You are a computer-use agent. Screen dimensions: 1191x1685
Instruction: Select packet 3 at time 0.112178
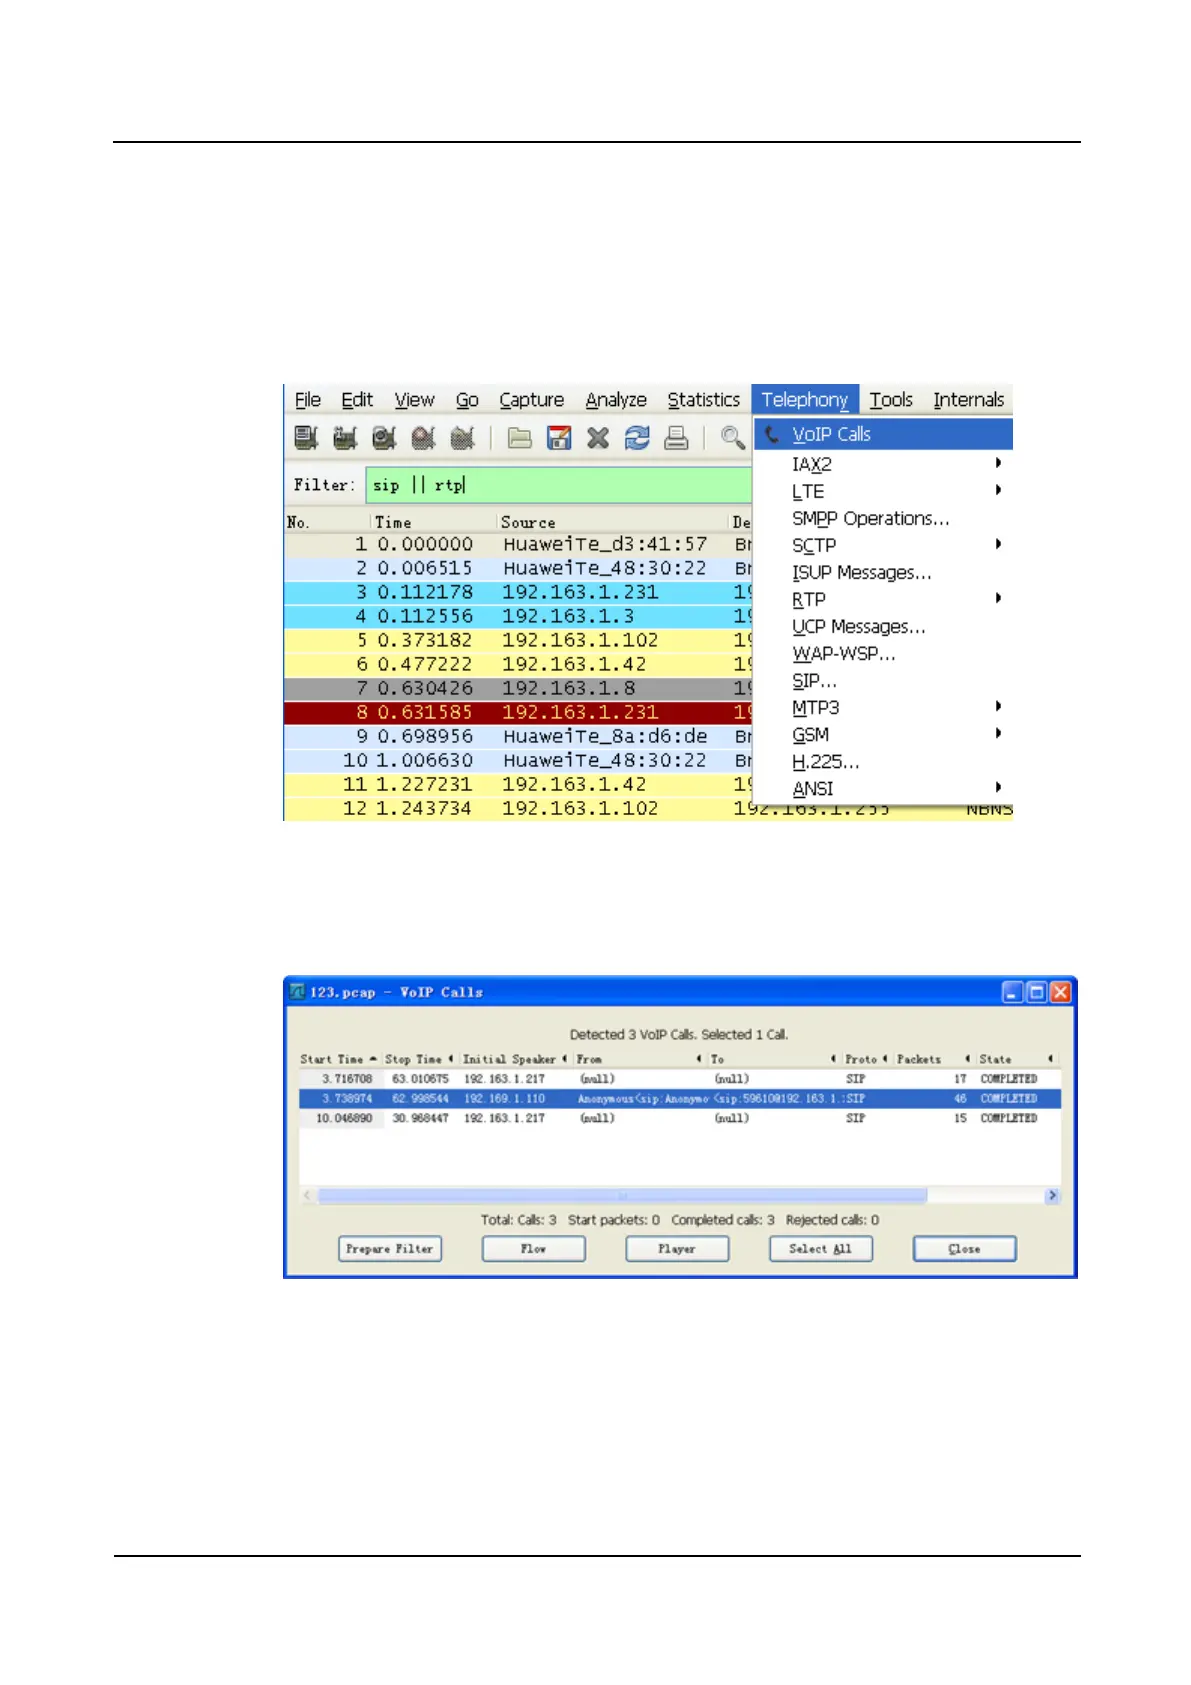point(518,592)
